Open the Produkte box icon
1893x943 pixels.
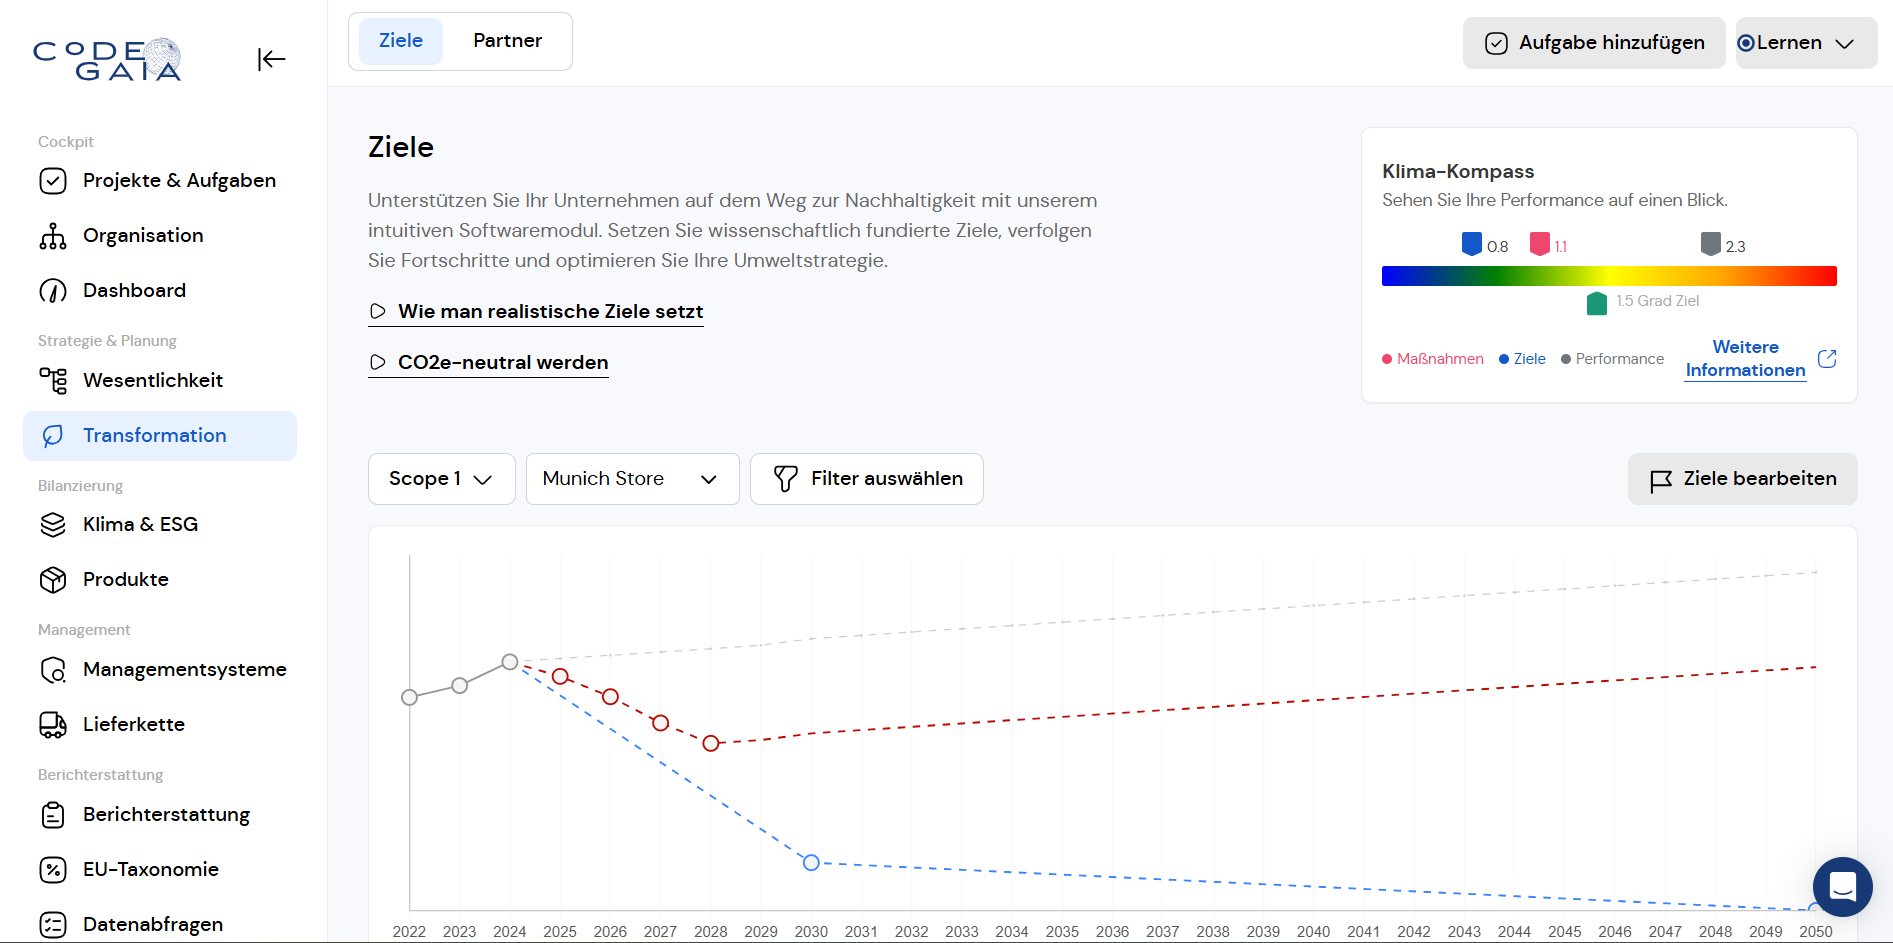point(53,580)
